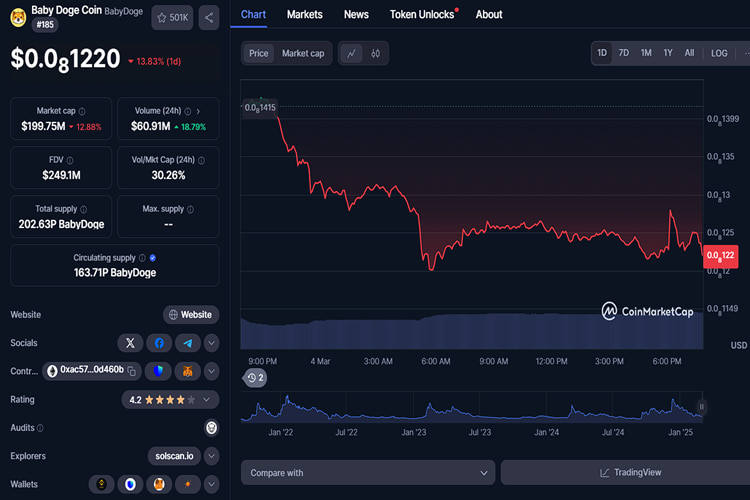
Task: Click the $199.75M market cap value
Action: (43, 126)
